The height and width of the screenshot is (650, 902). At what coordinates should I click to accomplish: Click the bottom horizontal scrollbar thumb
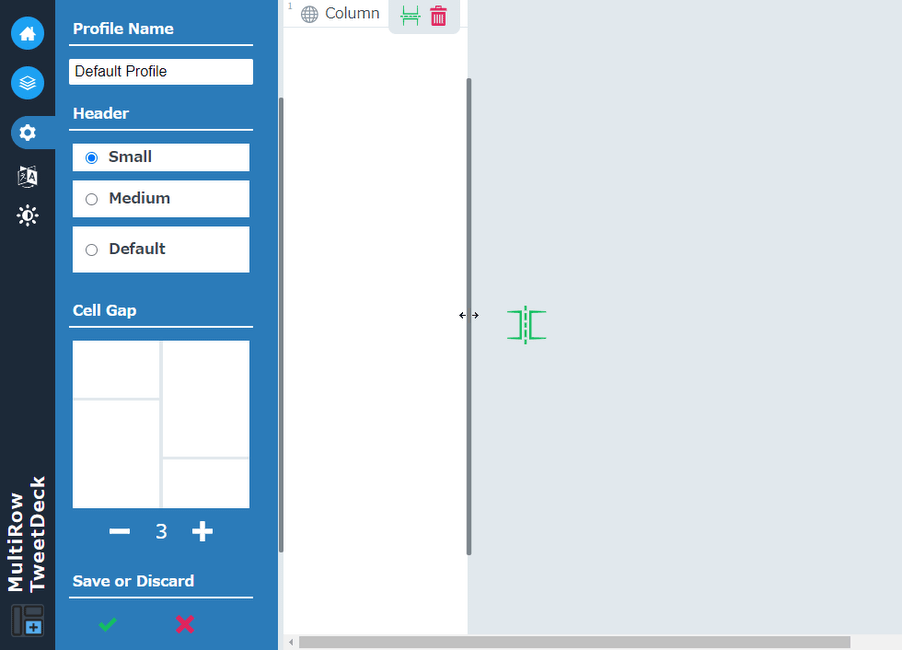pyautogui.click(x=574, y=642)
